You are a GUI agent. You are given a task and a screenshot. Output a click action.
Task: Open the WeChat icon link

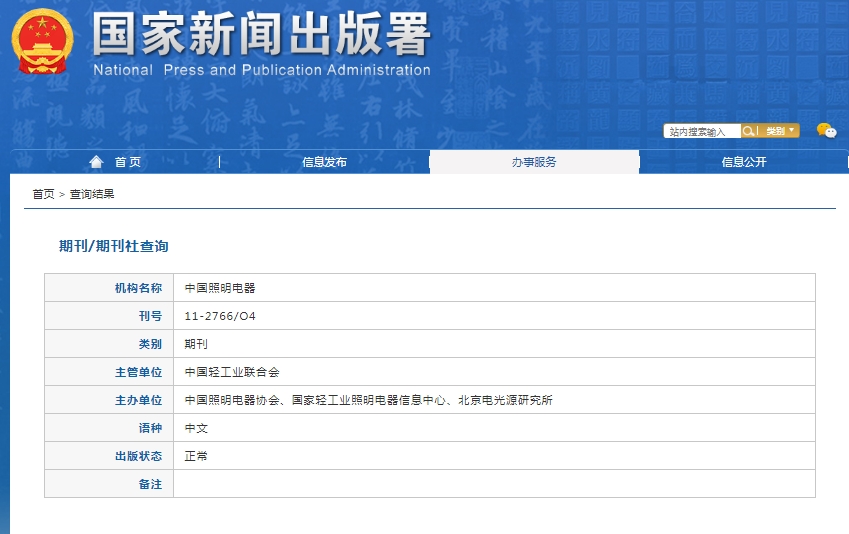[x=825, y=131]
